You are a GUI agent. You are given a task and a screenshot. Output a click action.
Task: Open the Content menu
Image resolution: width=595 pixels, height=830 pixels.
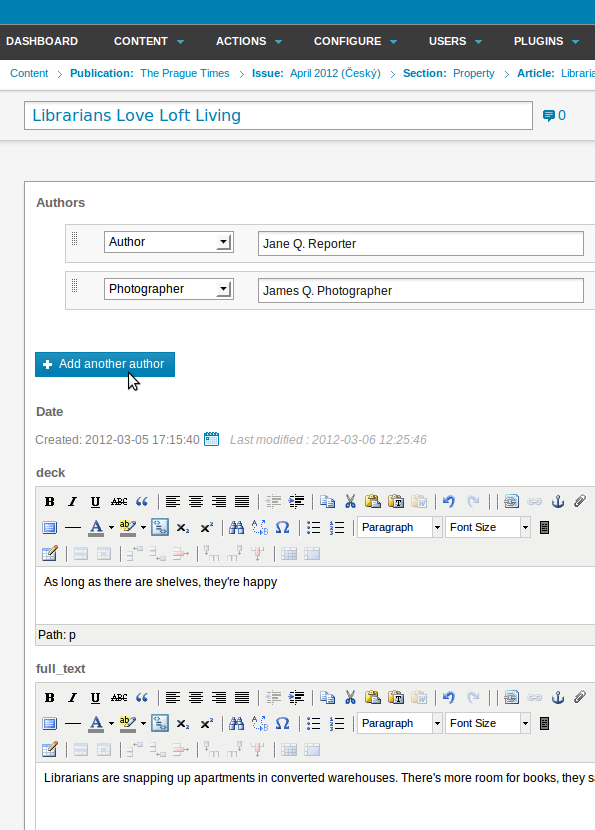(149, 41)
